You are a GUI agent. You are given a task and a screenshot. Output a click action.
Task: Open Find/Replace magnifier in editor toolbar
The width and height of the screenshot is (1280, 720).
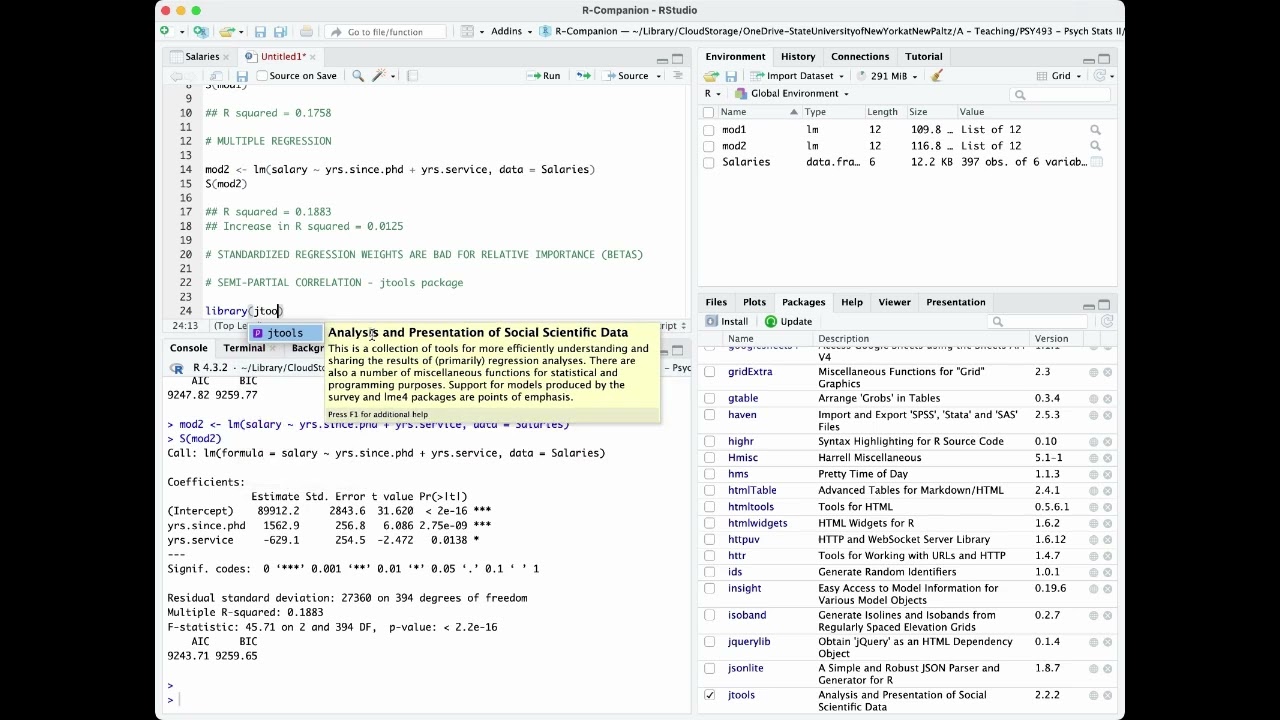point(358,76)
